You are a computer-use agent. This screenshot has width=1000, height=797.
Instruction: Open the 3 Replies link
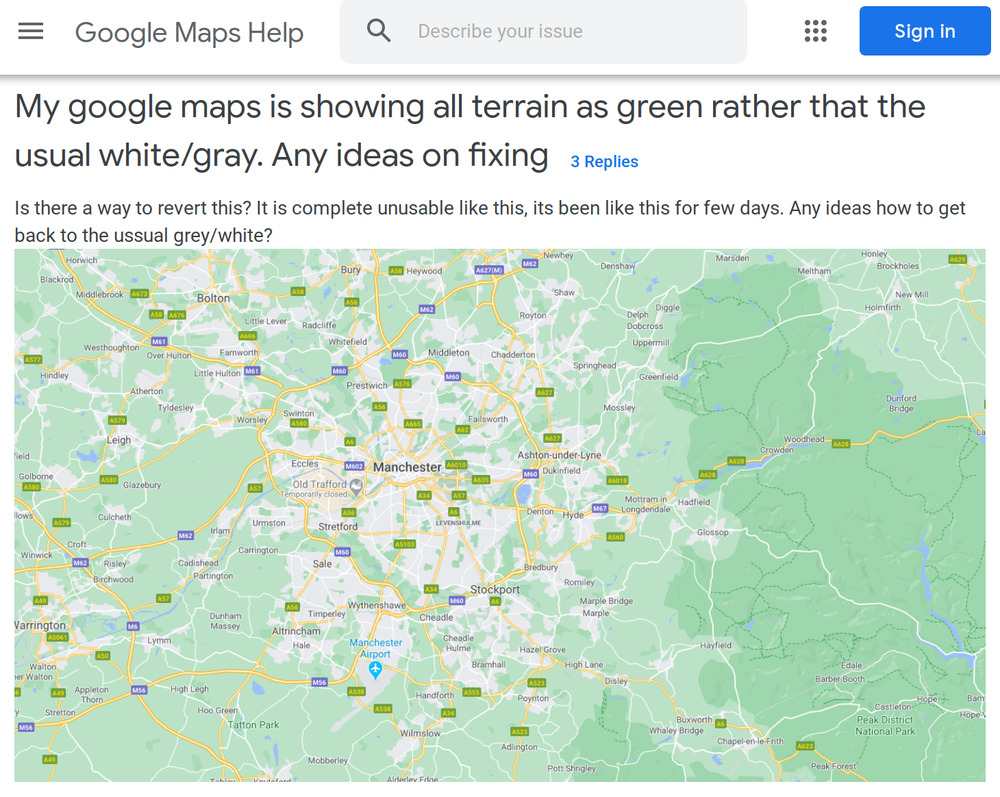[604, 161]
